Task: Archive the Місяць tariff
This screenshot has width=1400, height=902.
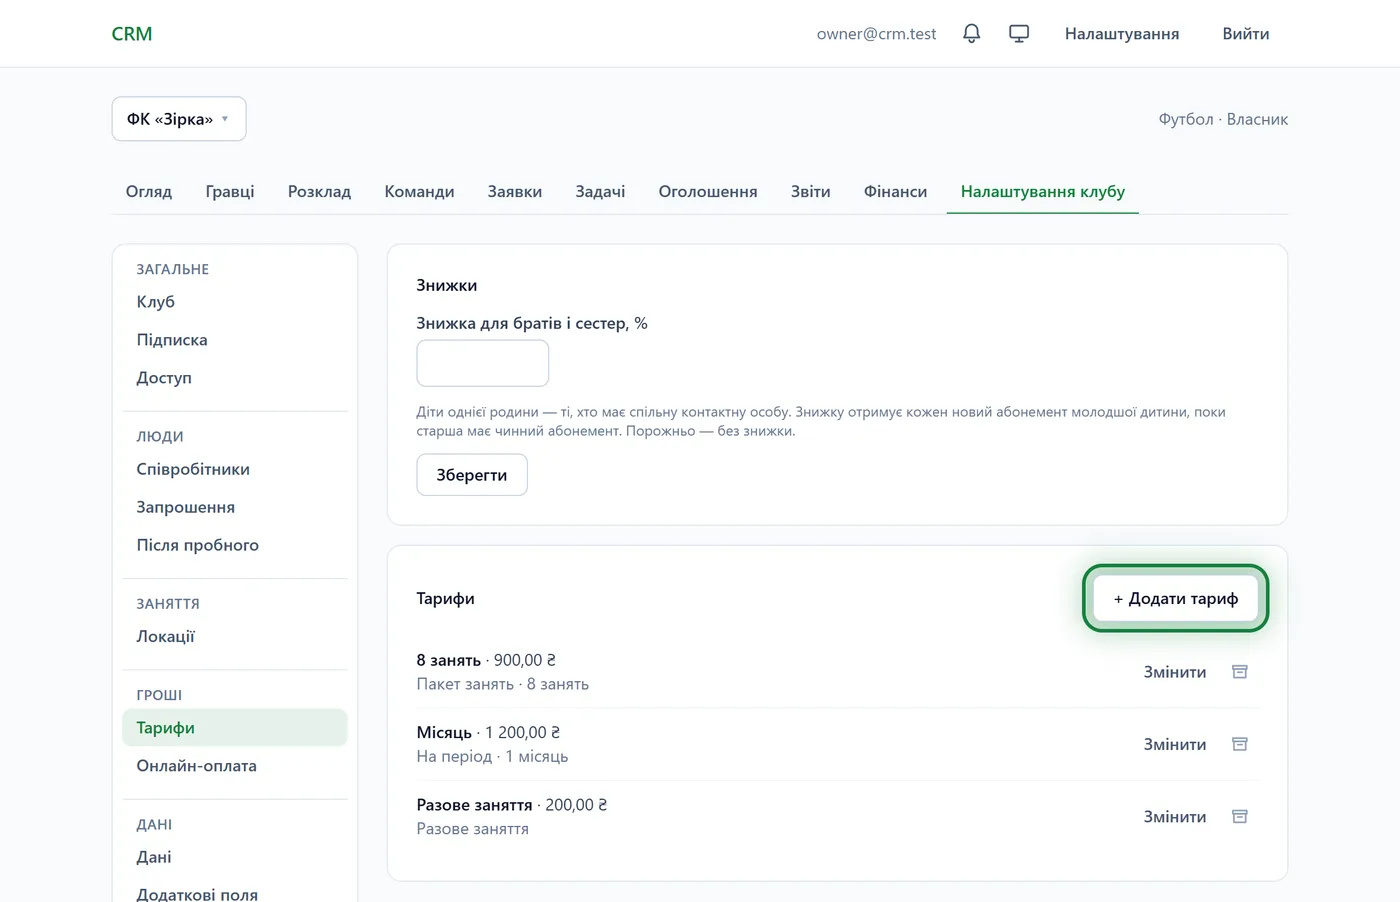Action: point(1240,744)
